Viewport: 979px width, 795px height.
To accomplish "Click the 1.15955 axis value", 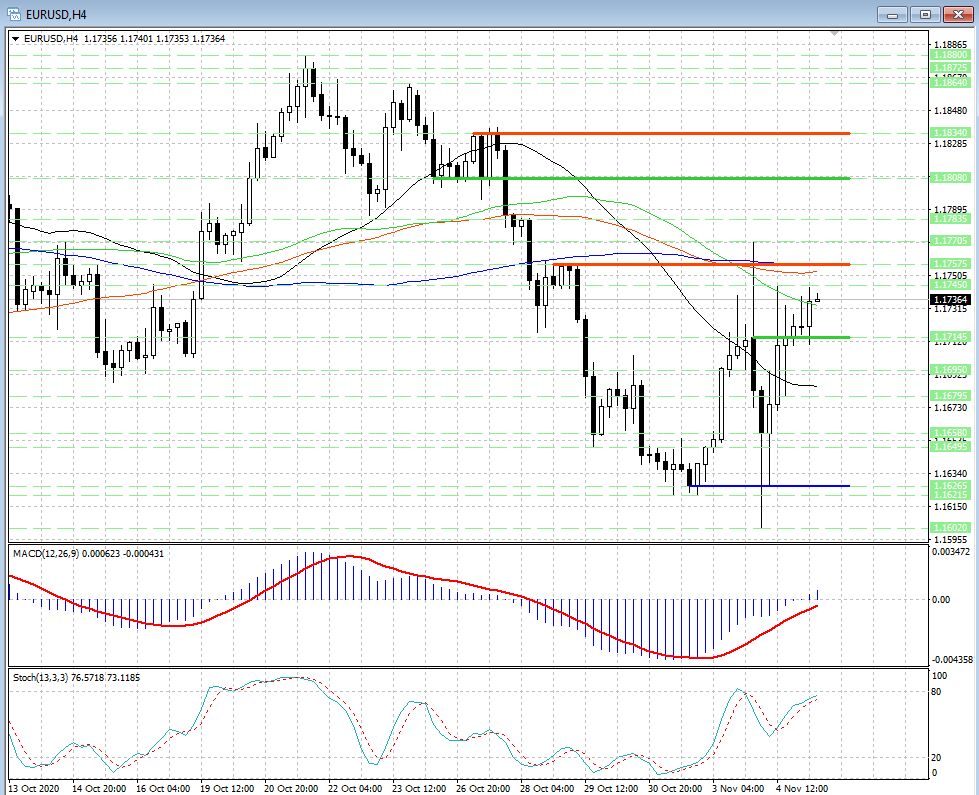I will [950, 540].
